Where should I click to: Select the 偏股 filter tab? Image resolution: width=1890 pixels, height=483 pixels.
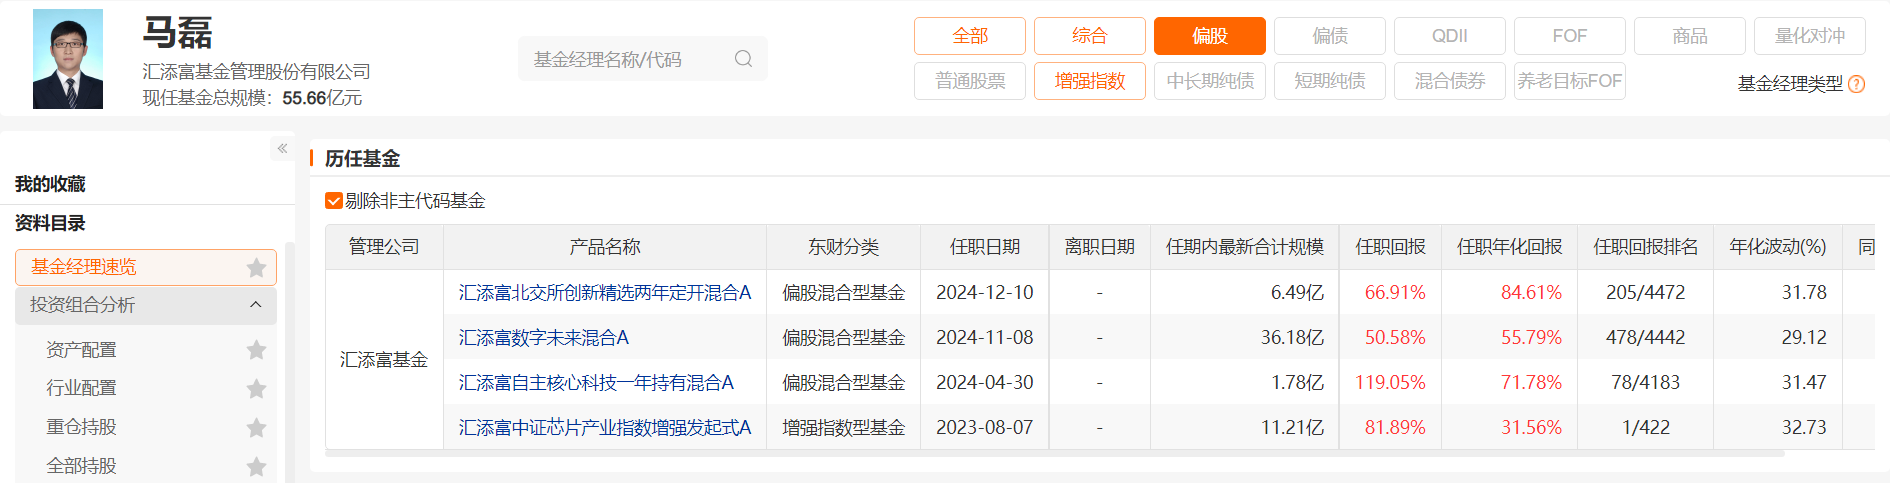1209,36
